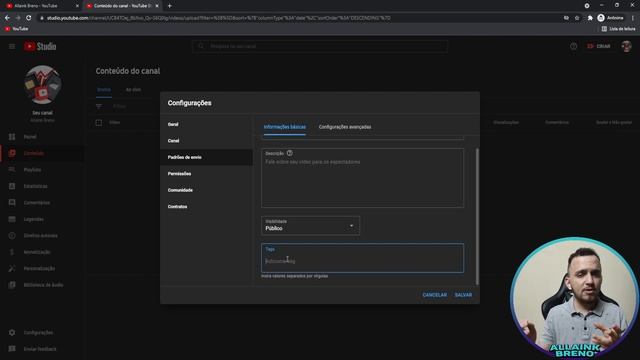Reload the page with the refresh icon

click(x=29, y=18)
